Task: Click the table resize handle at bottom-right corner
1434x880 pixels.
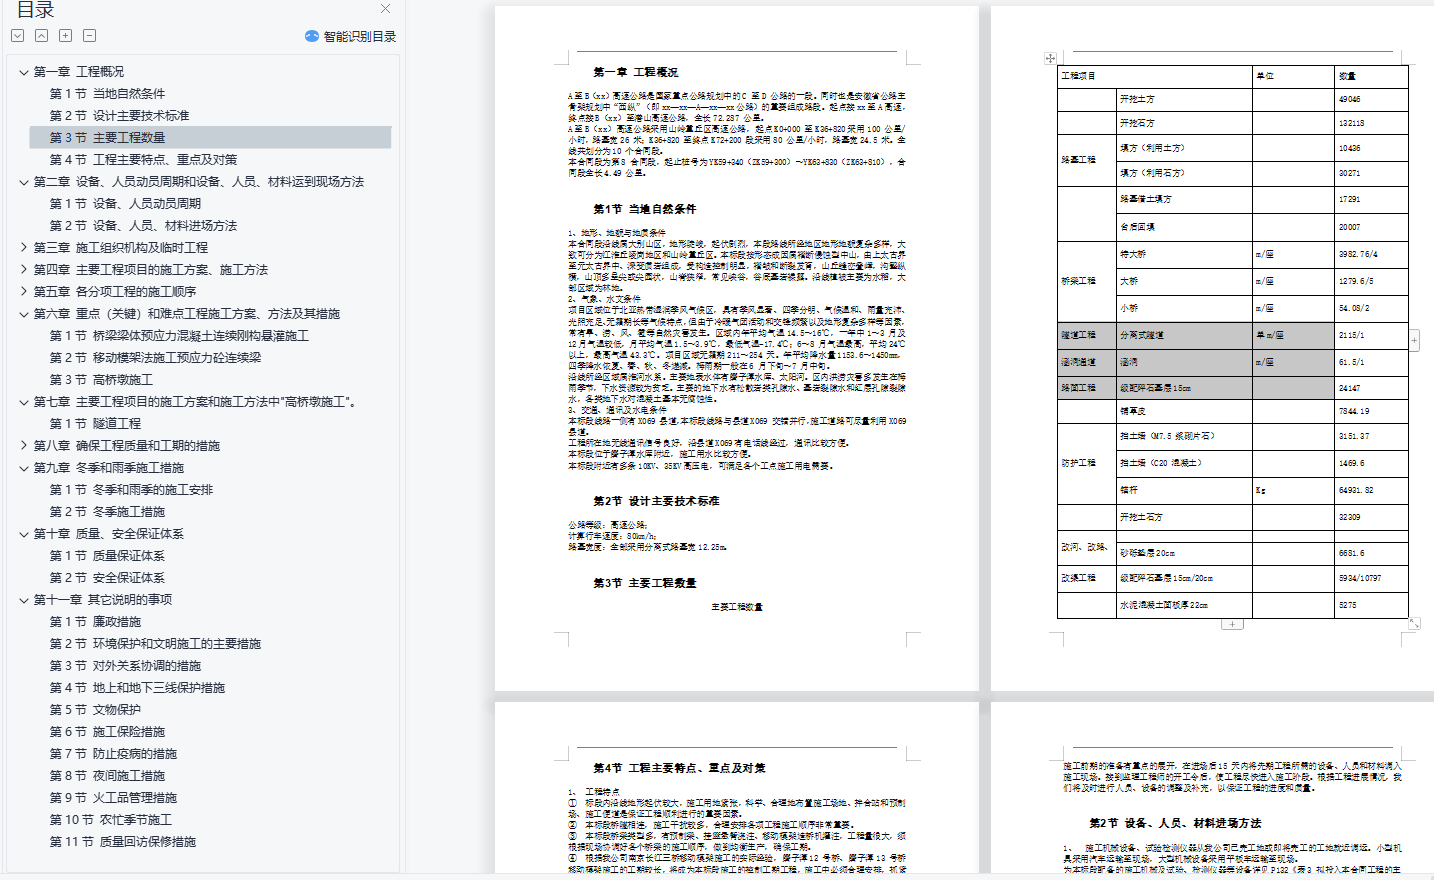Action: point(1414,623)
